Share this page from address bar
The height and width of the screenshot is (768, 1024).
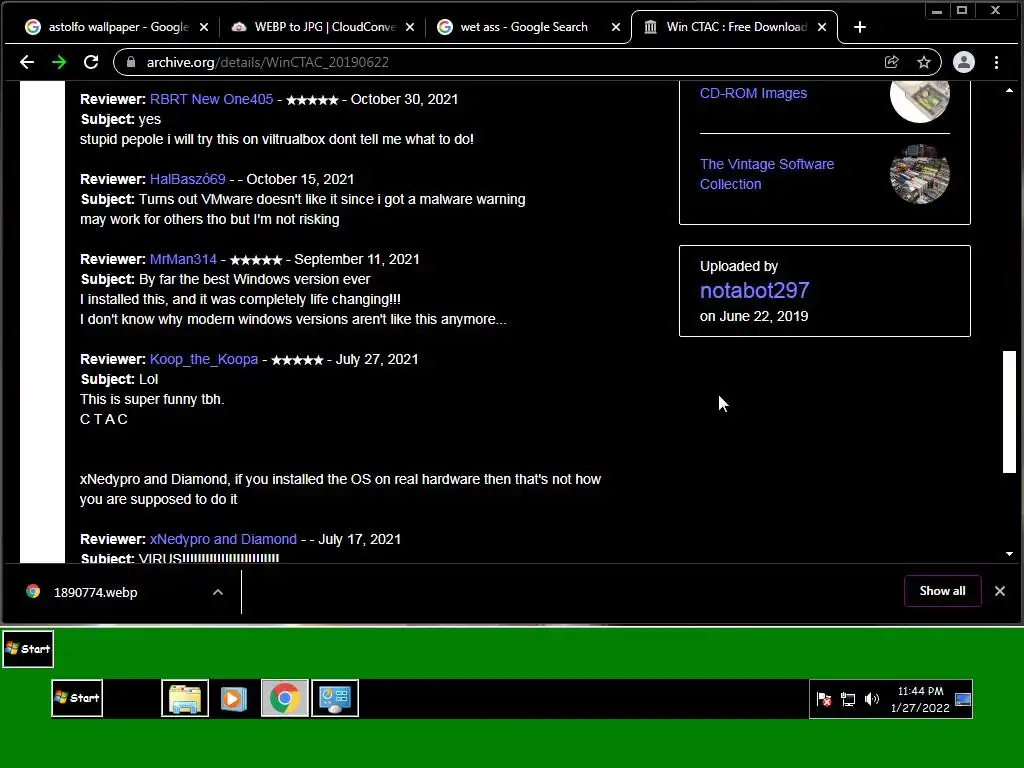tap(891, 62)
